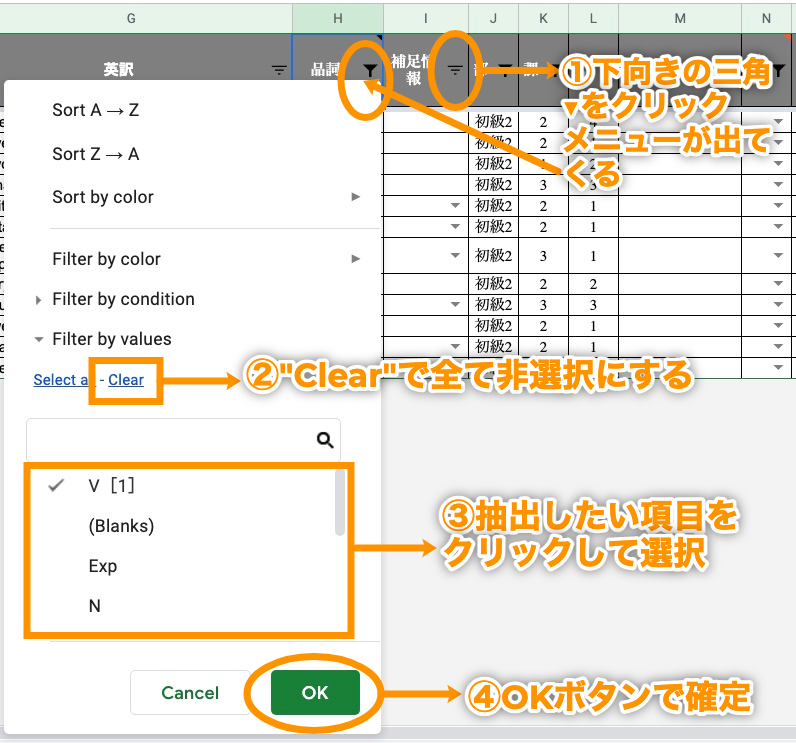Click the filter icon in 品詞 header
796x743 pixels.
coord(371,70)
